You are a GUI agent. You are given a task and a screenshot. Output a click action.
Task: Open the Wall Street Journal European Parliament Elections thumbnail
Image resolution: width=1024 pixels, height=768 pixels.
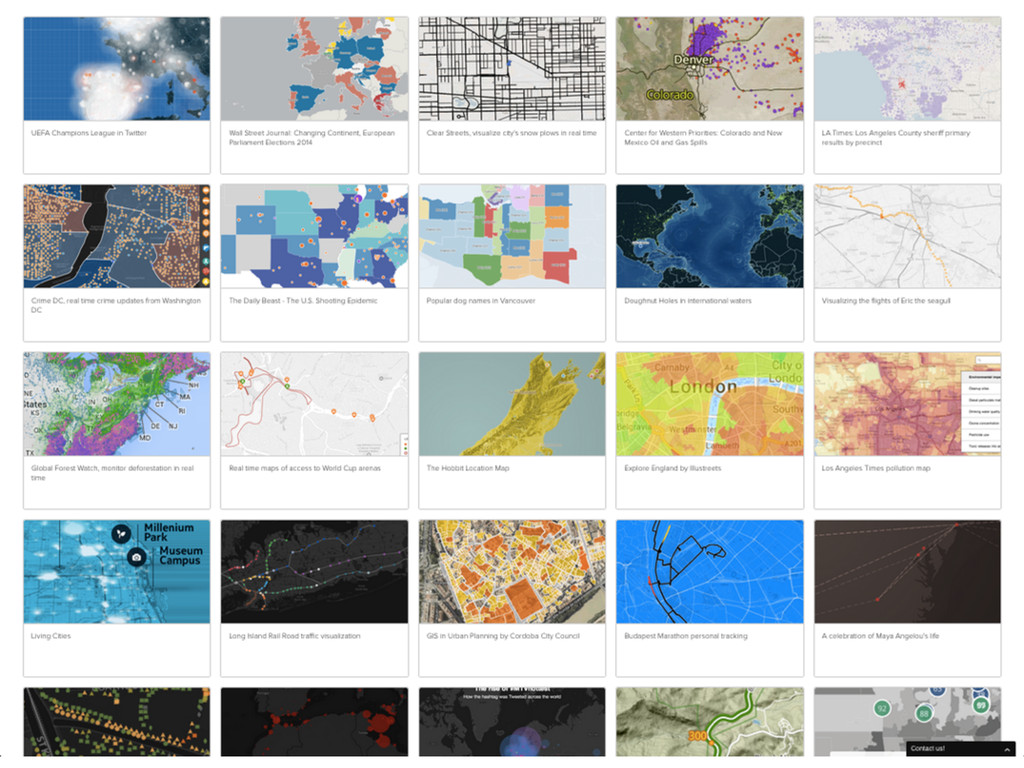(x=314, y=69)
